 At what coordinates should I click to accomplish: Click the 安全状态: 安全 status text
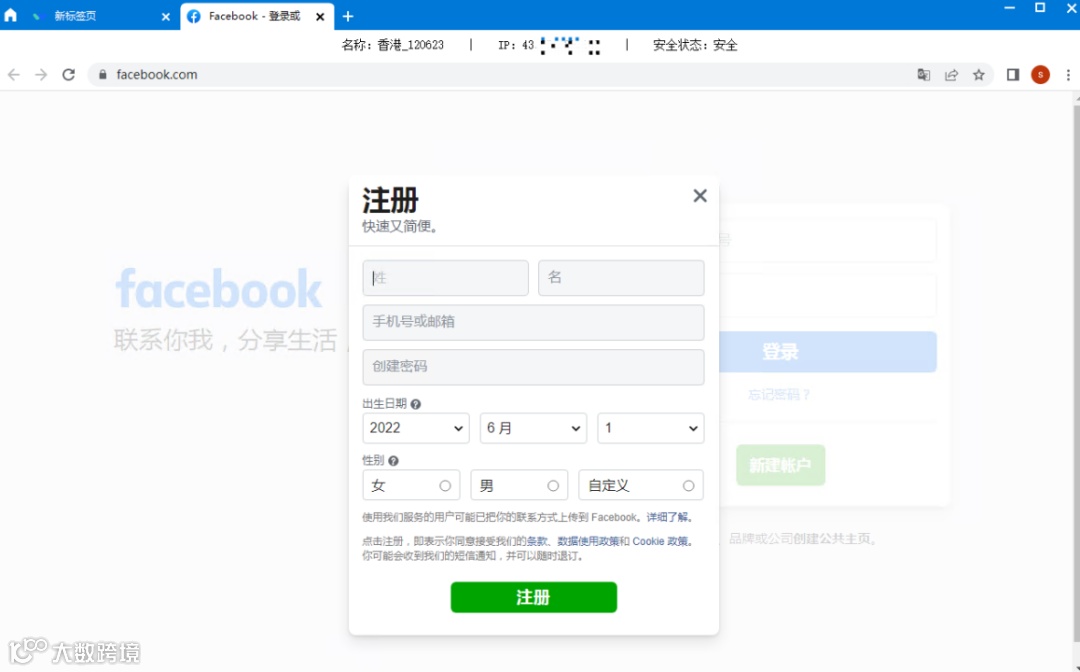[x=695, y=45]
